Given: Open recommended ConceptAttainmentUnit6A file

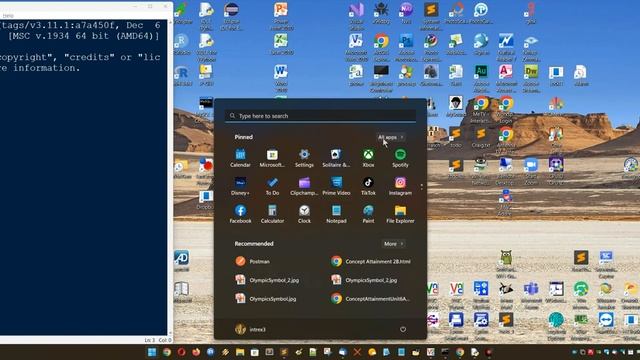Looking at the screenshot, I should pyautogui.click(x=371, y=299).
